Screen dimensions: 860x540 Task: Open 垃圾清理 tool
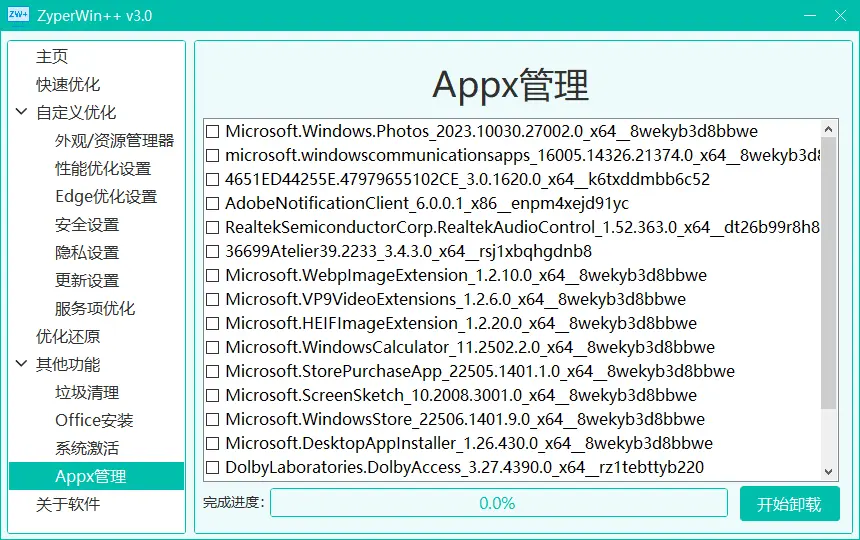coord(87,392)
